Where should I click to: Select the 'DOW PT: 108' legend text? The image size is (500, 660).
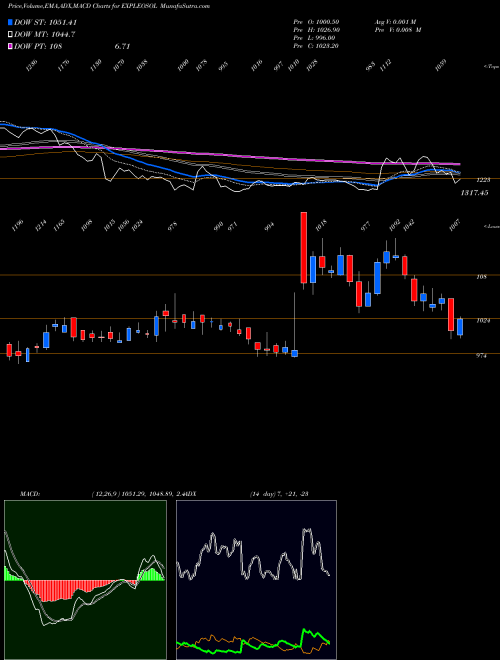pos(38,46)
